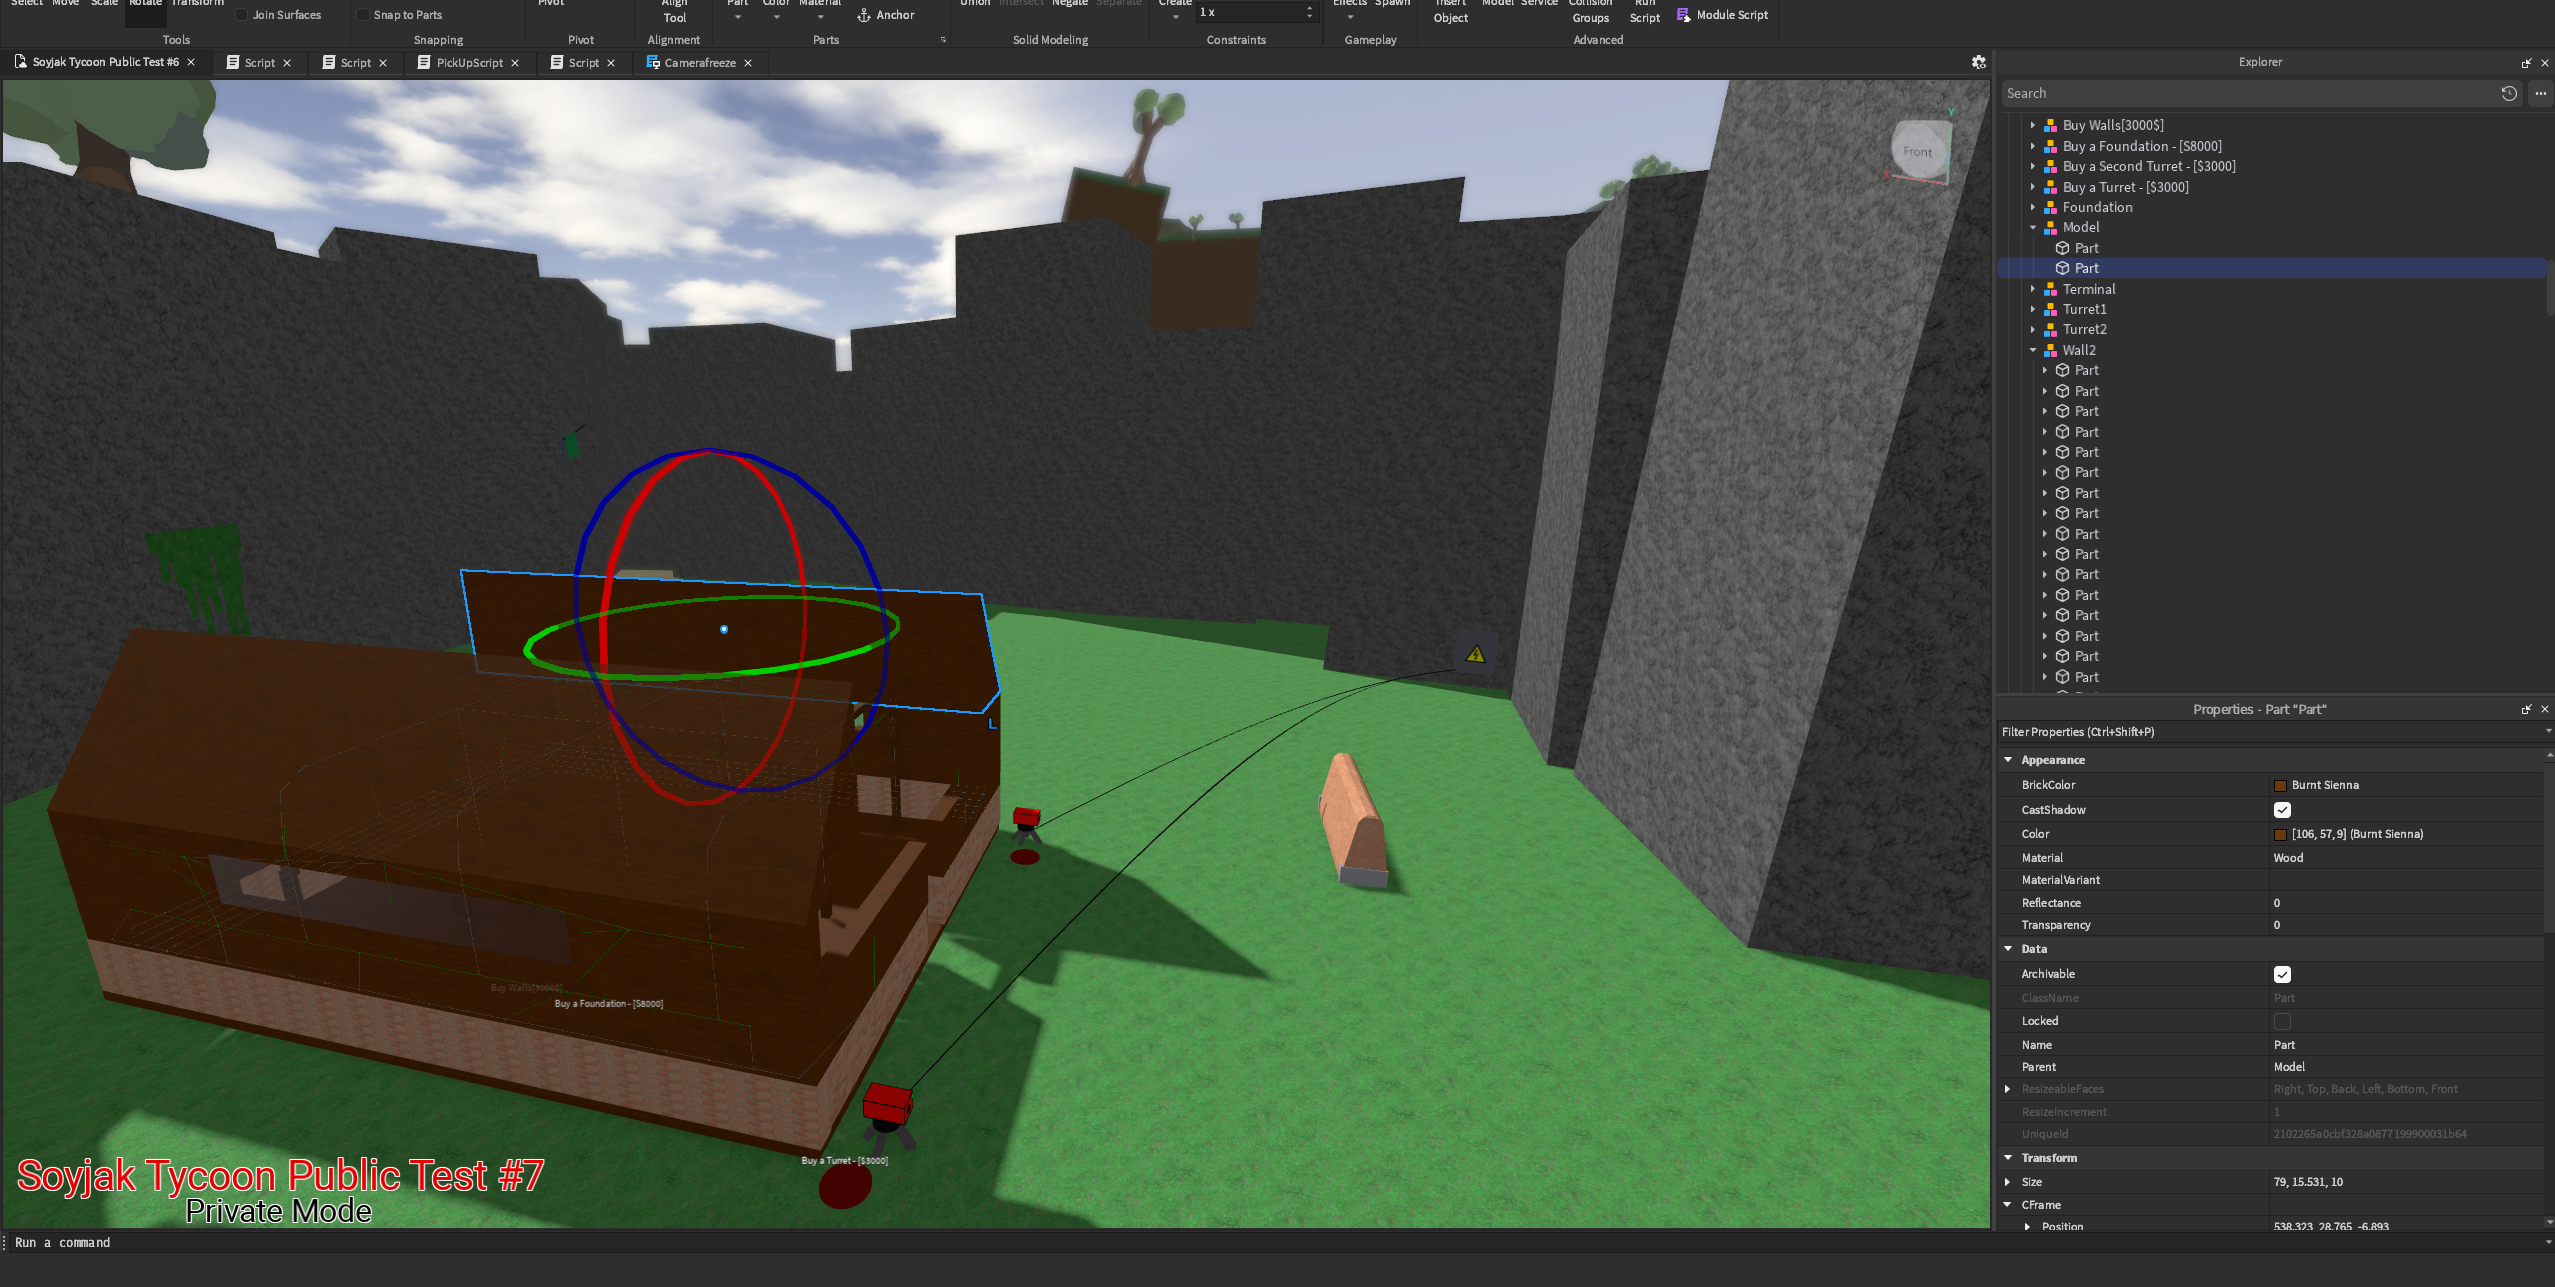Expand the Size property

(x=2008, y=1182)
